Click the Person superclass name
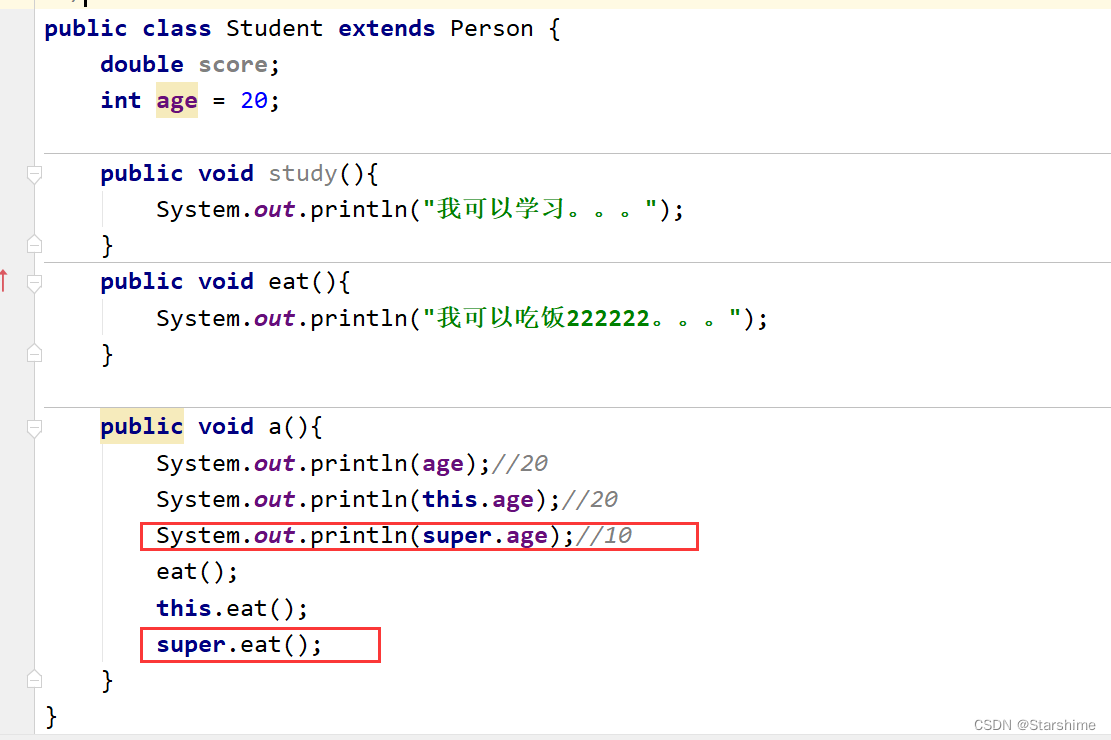 pyautogui.click(x=491, y=28)
